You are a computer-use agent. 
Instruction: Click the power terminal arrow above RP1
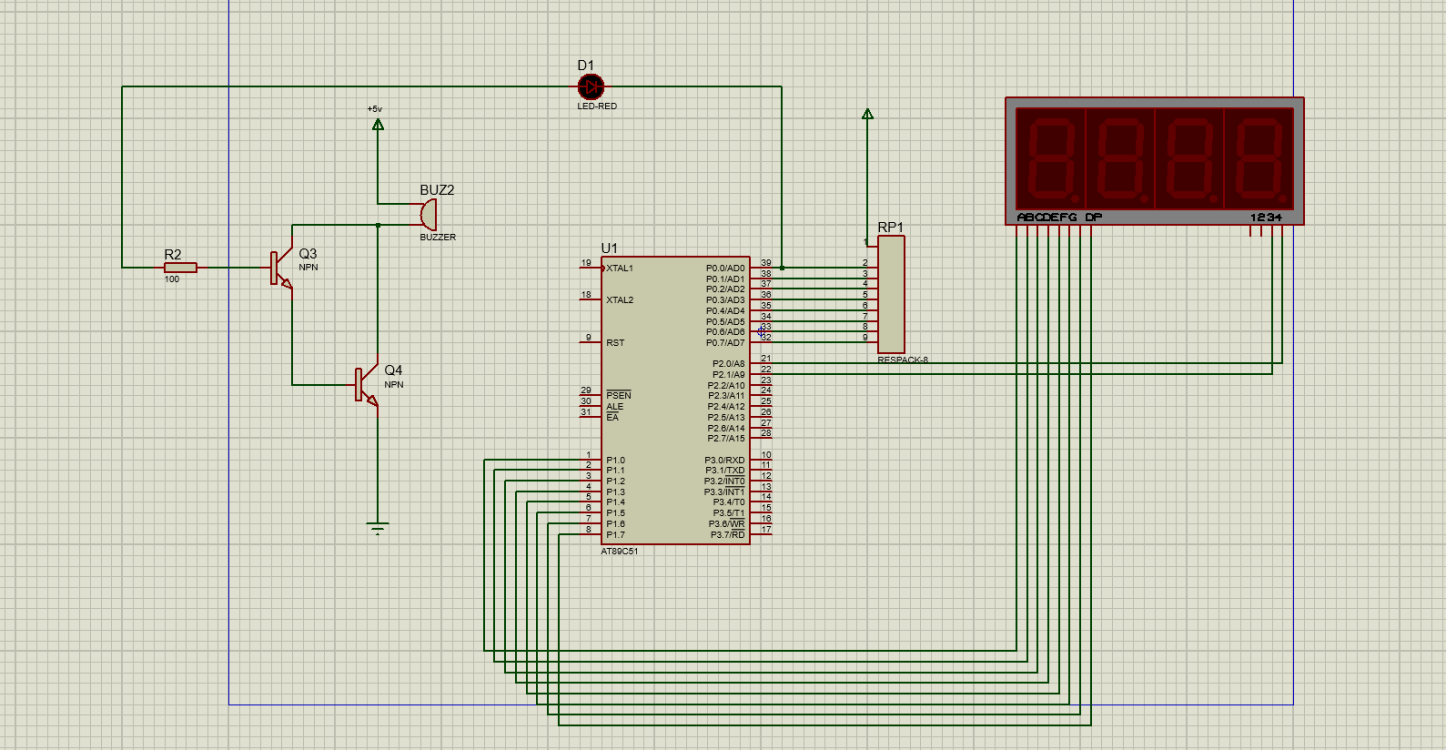[x=867, y=113]
